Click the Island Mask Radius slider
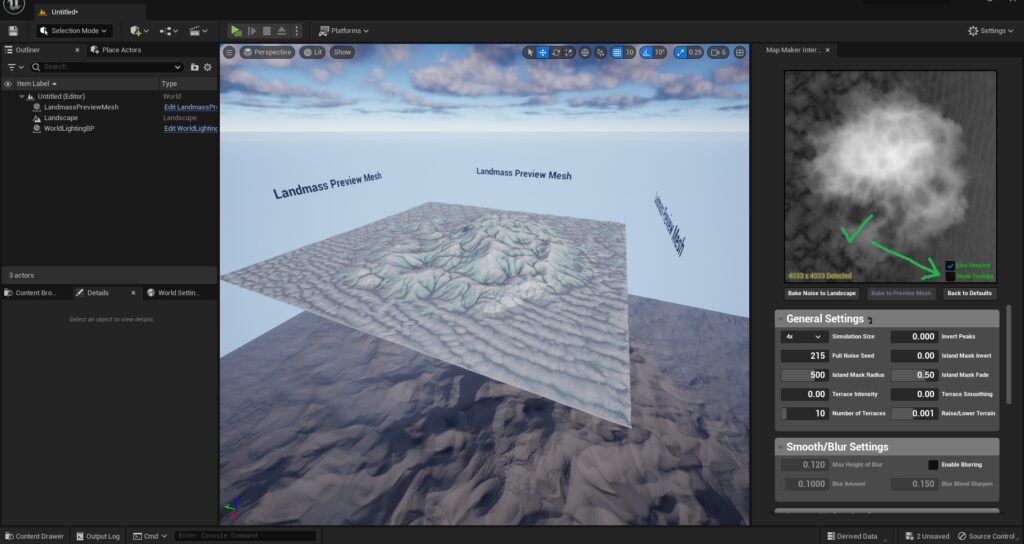Screen dimensions: 1024x544 (x=805, y=375)
